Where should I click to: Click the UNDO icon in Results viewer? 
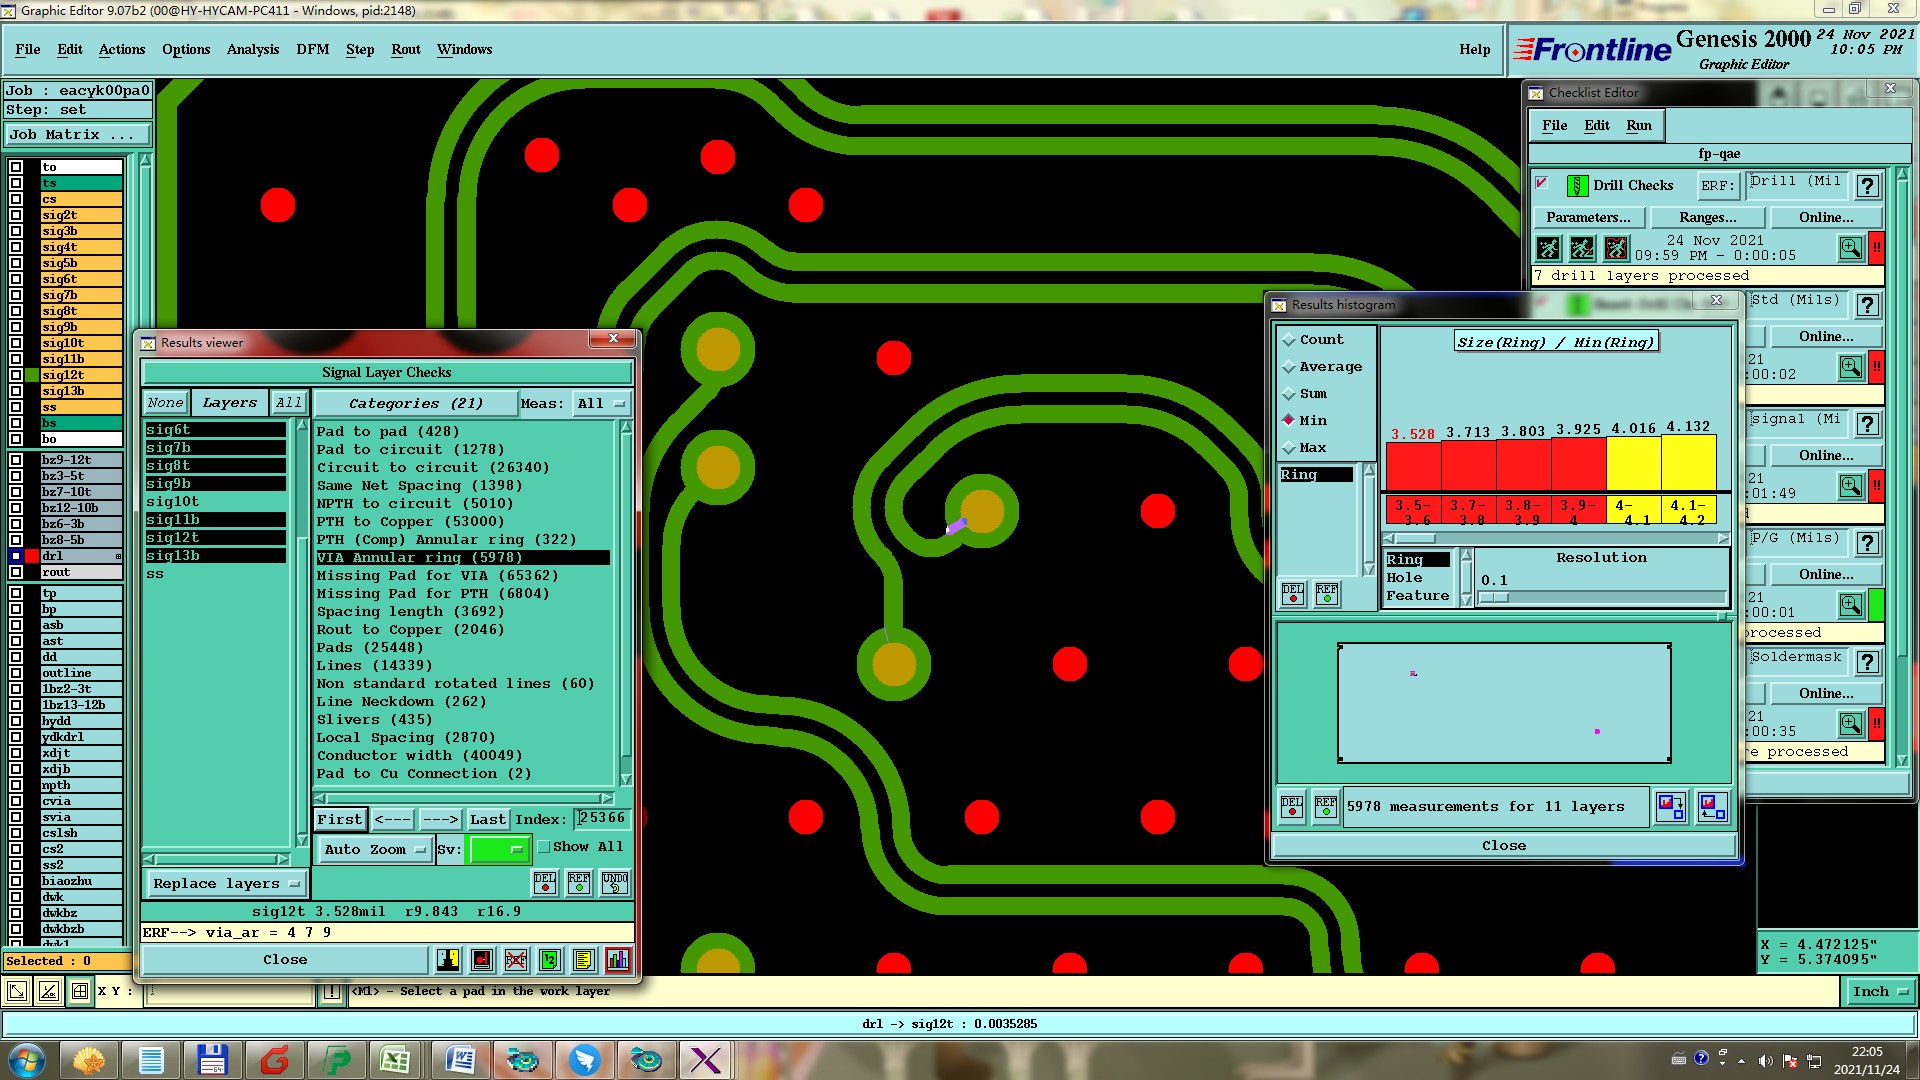pos(614,882)
